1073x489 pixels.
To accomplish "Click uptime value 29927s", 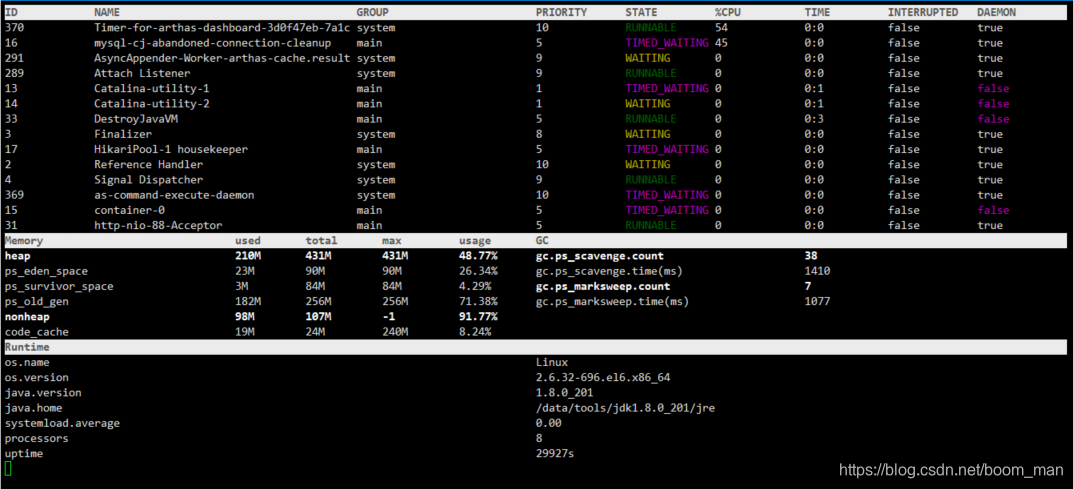I will [555, 453].
